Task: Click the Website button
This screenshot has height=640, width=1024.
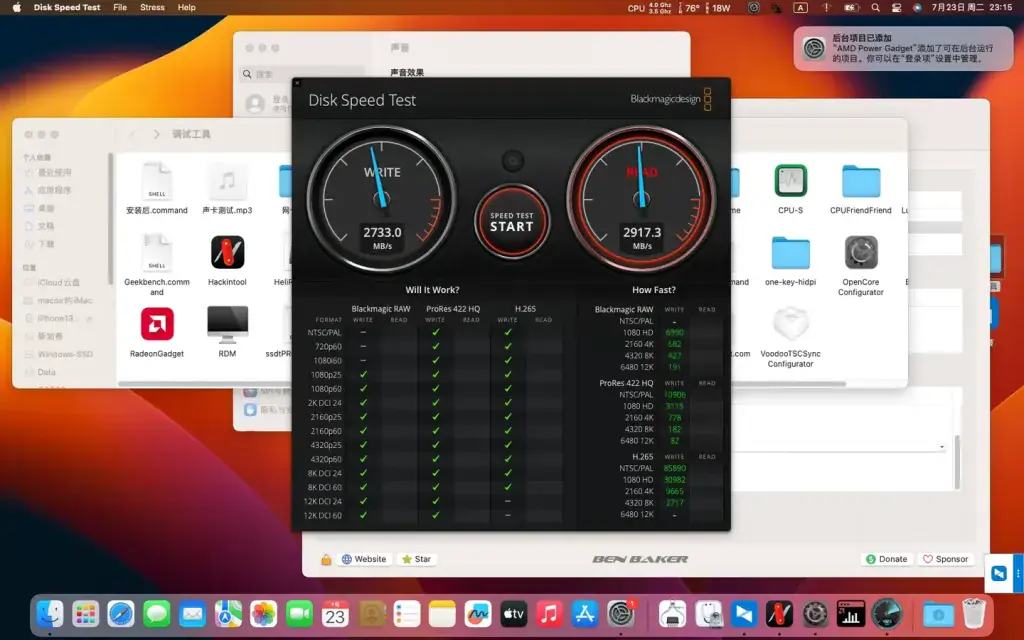Action: pos(364,559)
